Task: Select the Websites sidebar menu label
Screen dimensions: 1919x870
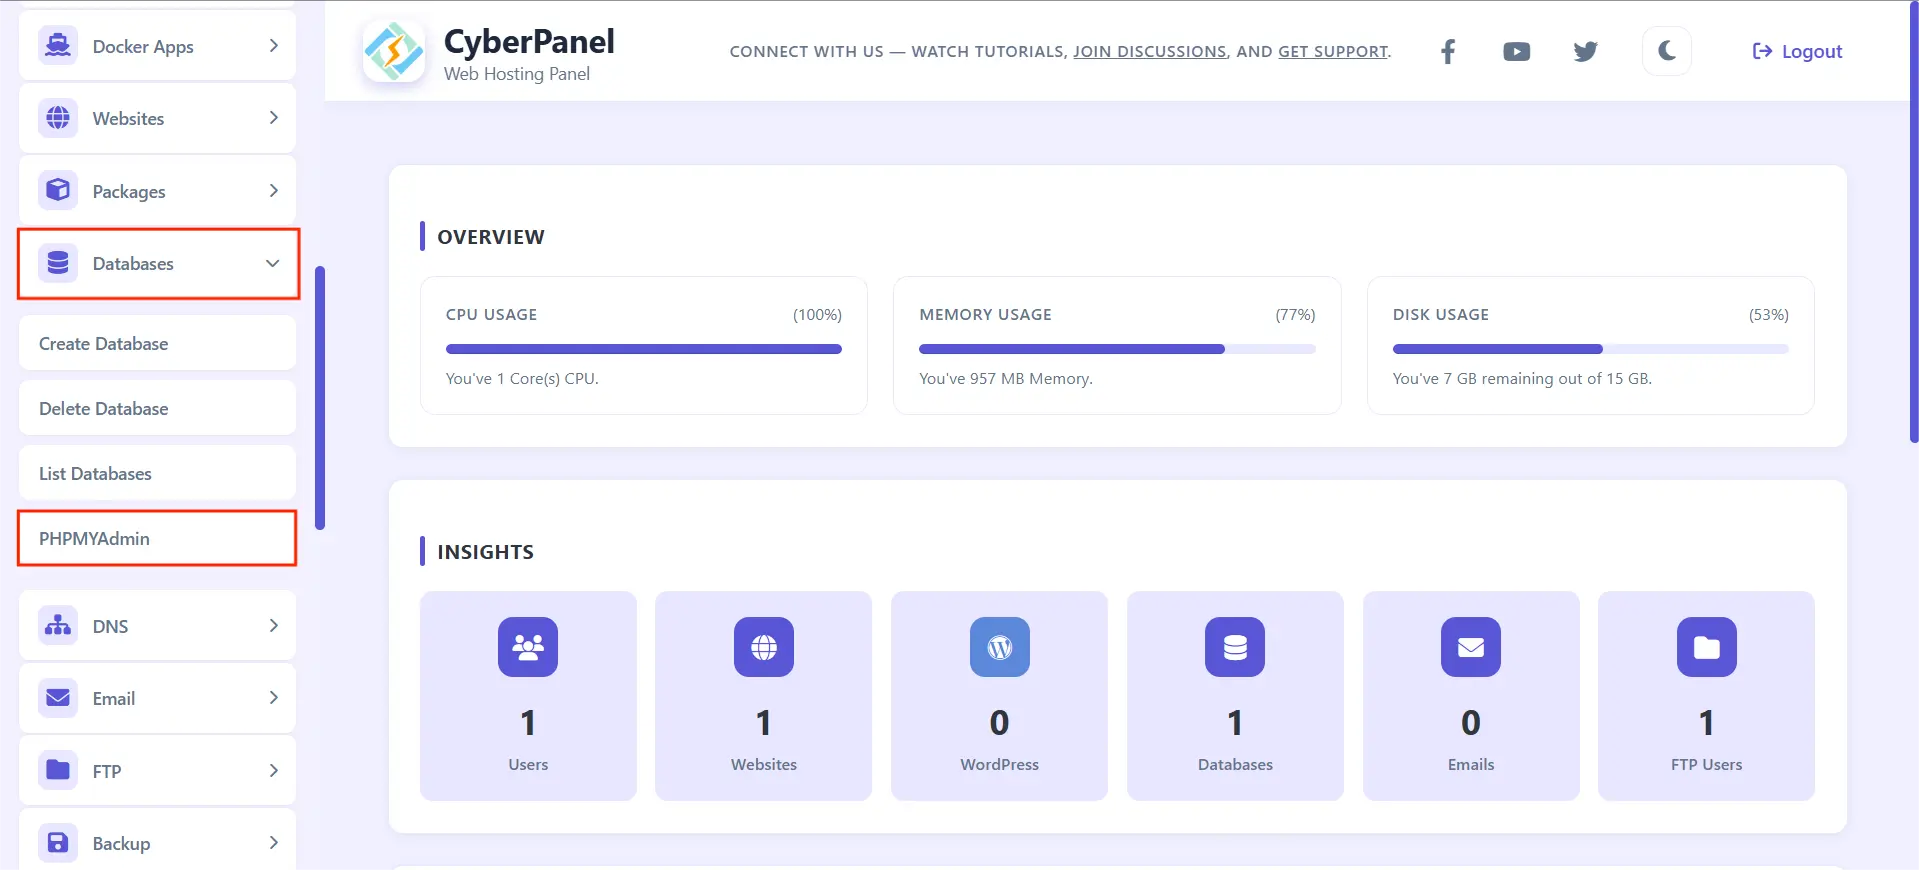Action: [128, 118]
